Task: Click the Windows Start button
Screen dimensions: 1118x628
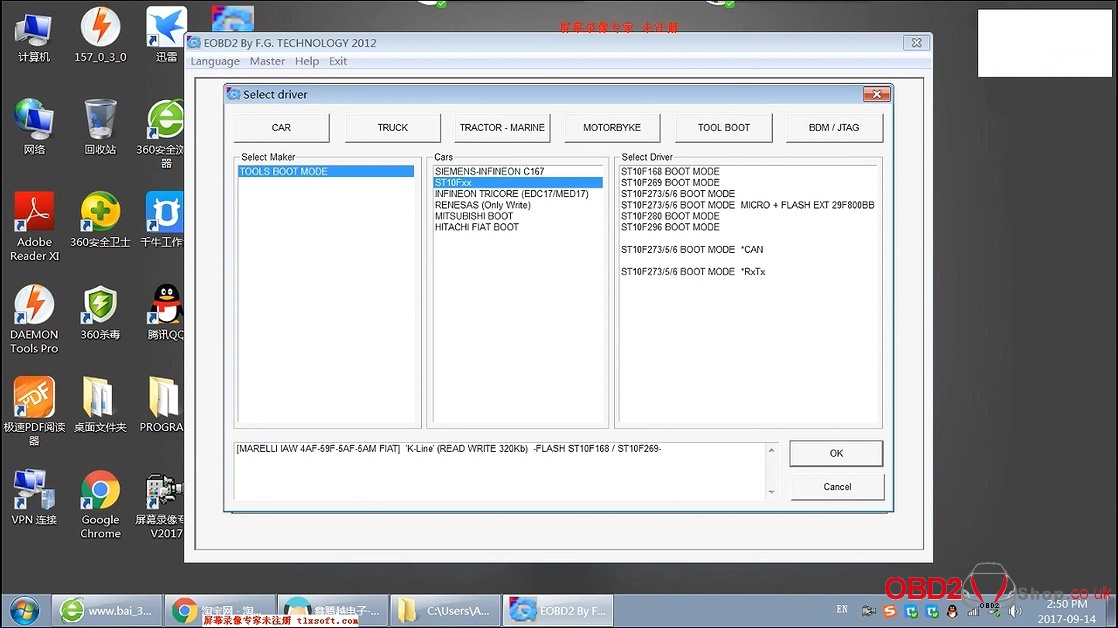Action: coord(22,610)
